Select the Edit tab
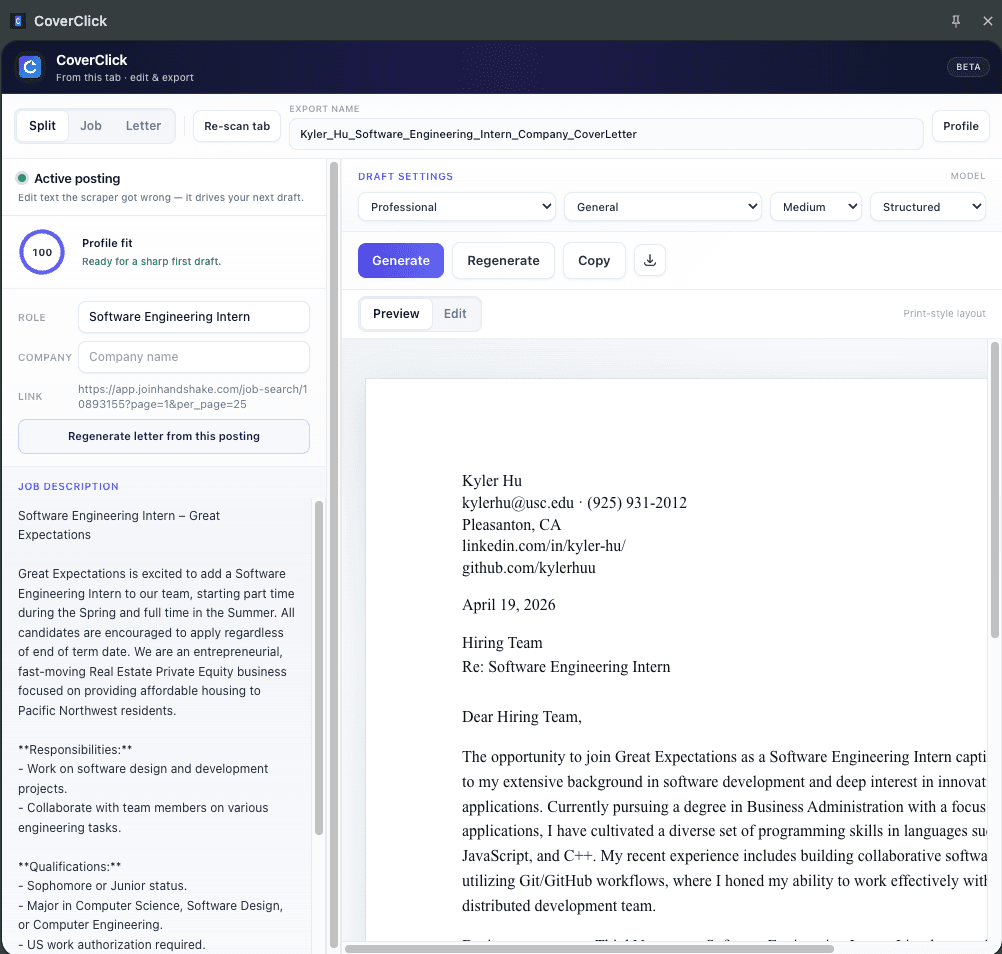Screen dimensions: 1002x954 [455, 314]
